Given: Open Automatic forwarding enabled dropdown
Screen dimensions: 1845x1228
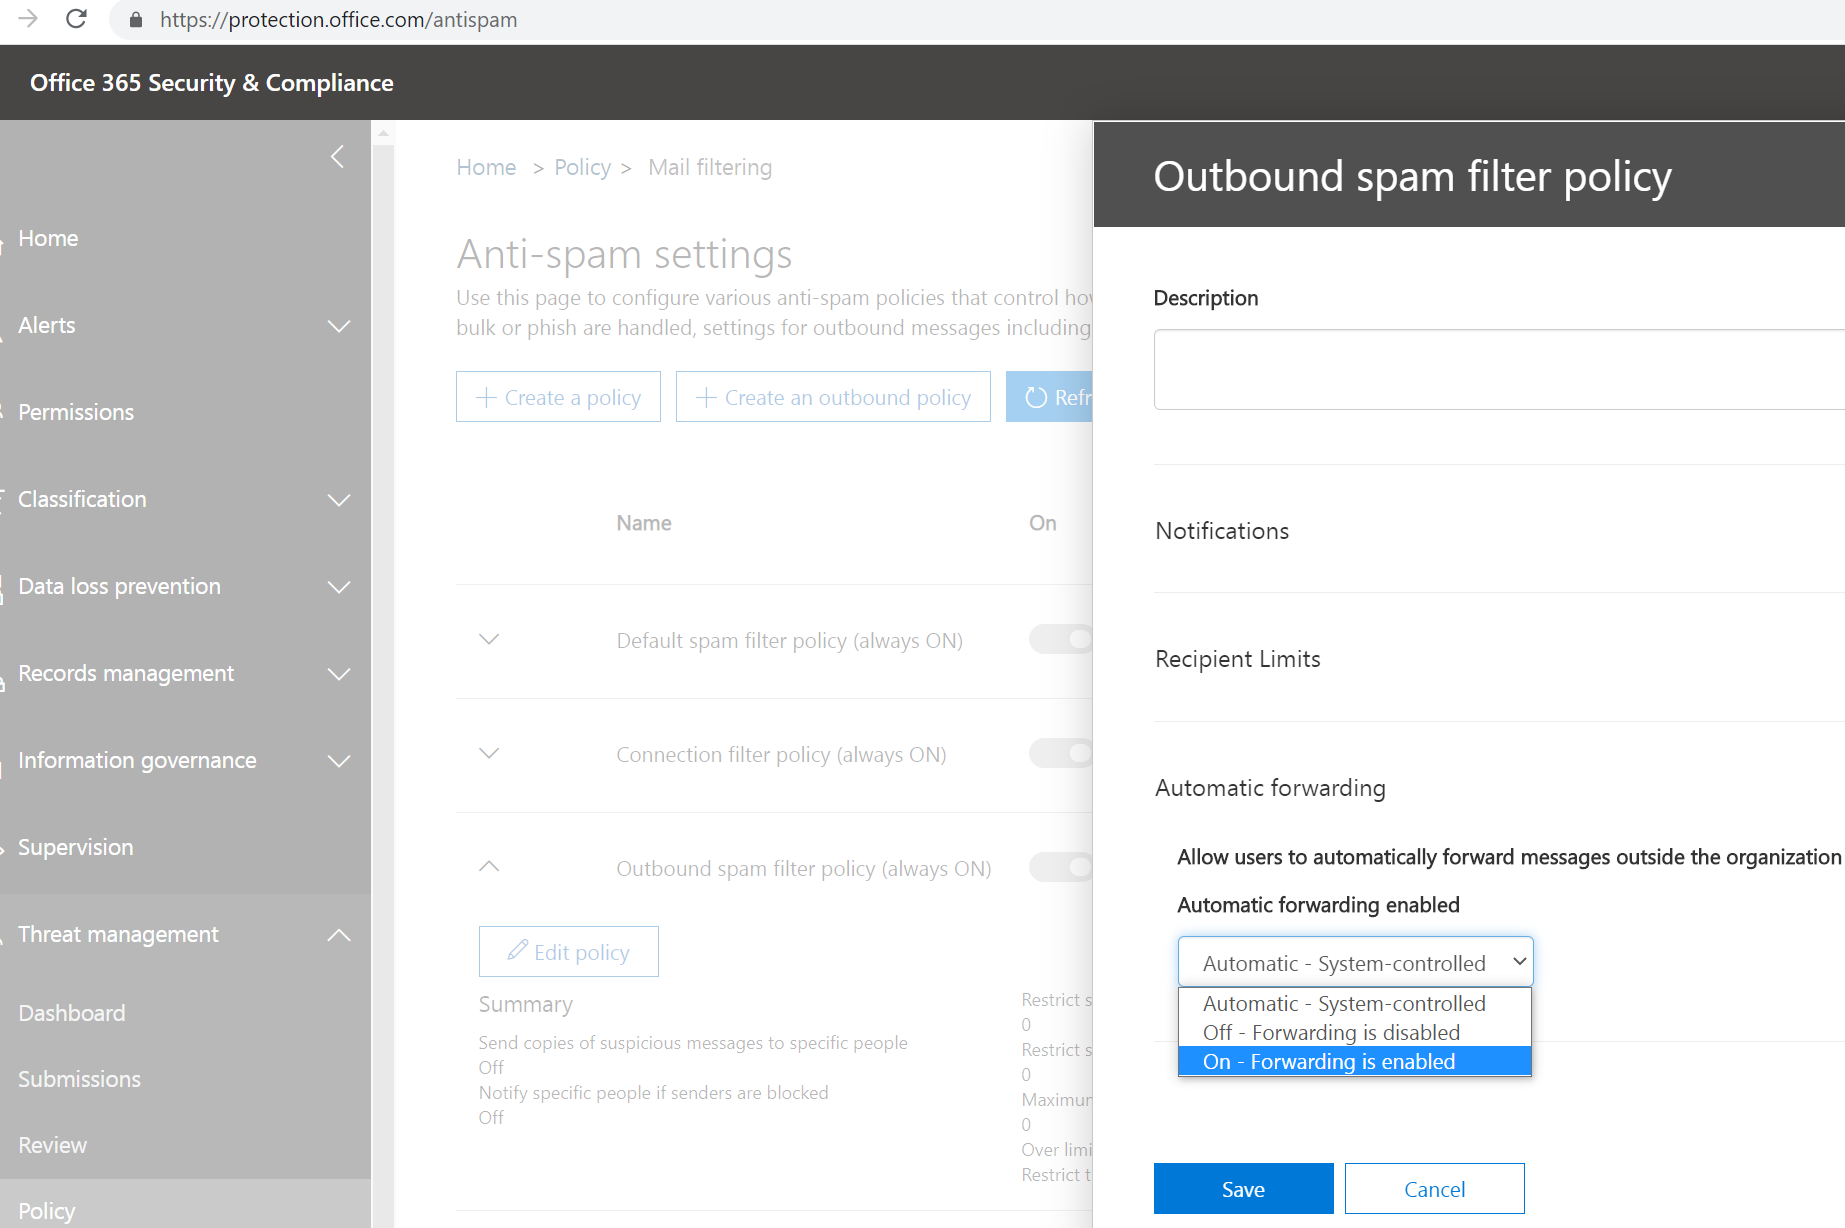Looking at the screenshot, I should click(1355, 962).
